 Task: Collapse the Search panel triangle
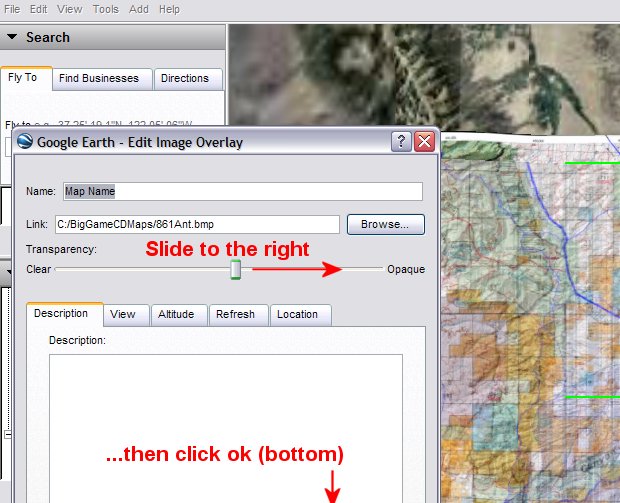click(12, 37)
